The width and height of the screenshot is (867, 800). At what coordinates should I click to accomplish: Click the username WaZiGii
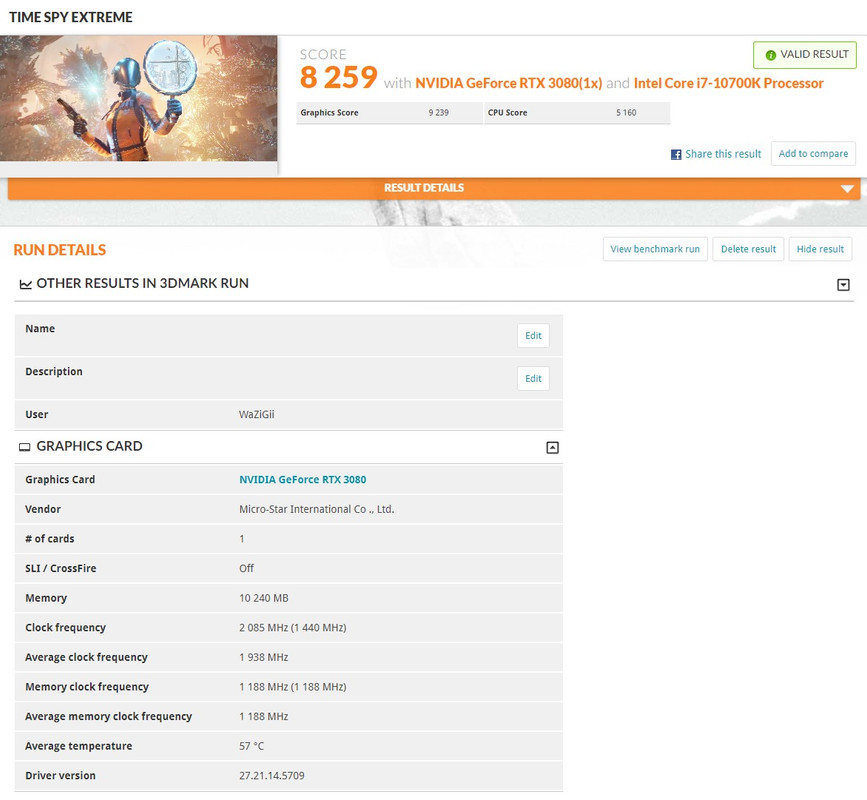pos(256,415)
